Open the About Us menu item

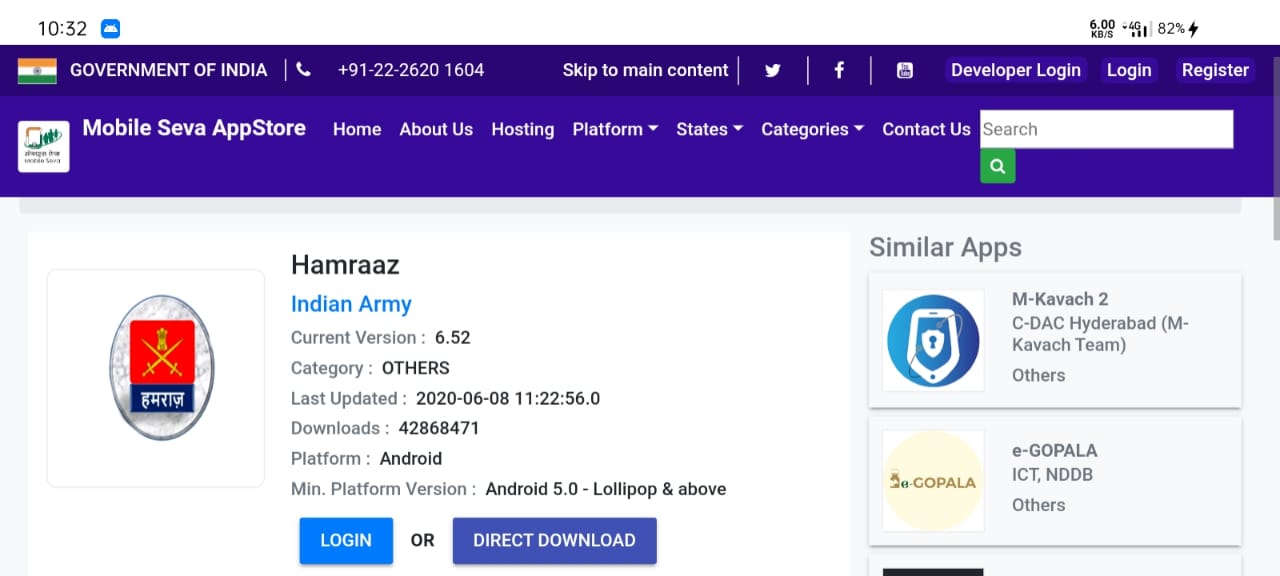click(436, 129)
